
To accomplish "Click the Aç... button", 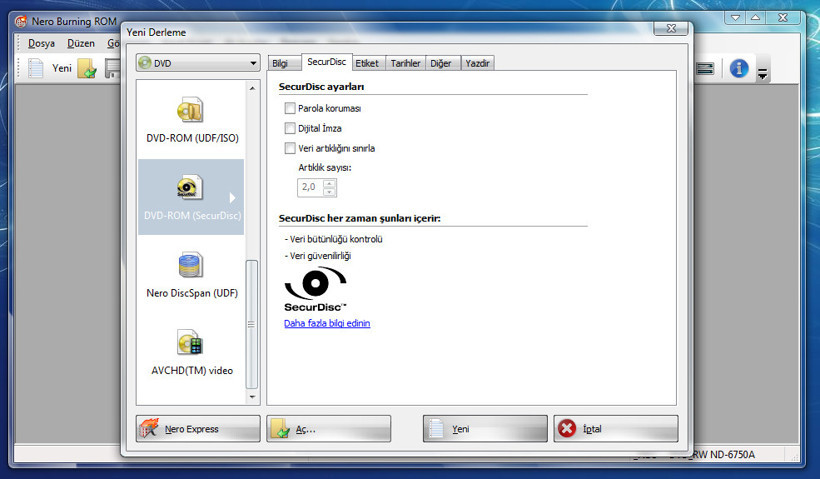I will 328,429.
